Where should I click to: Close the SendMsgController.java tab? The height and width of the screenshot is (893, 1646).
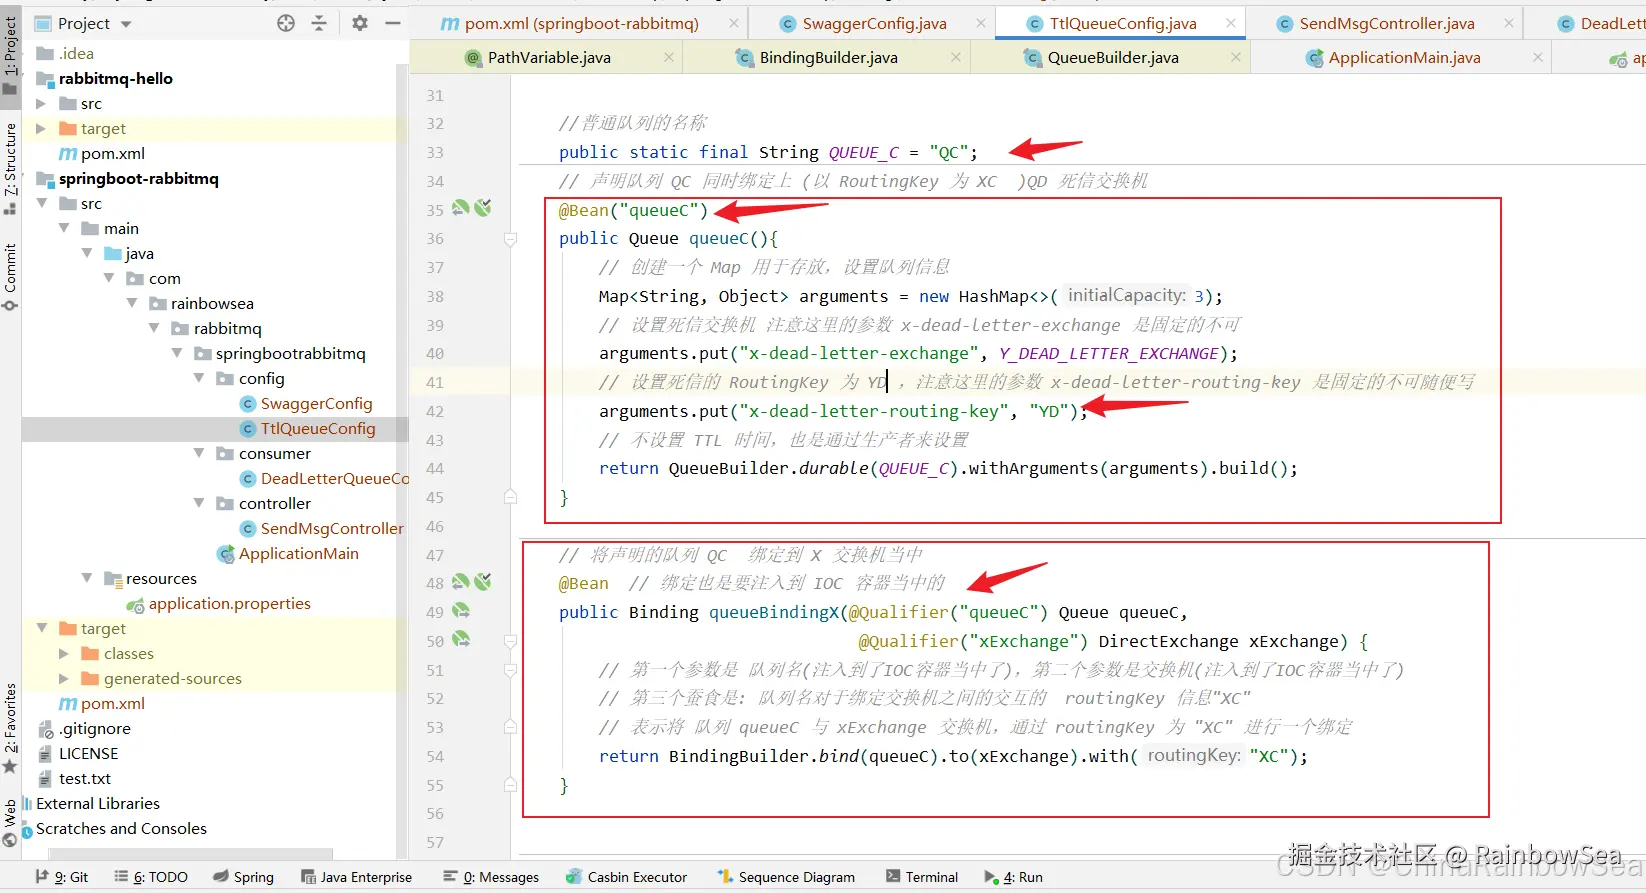pos(1509,23)
